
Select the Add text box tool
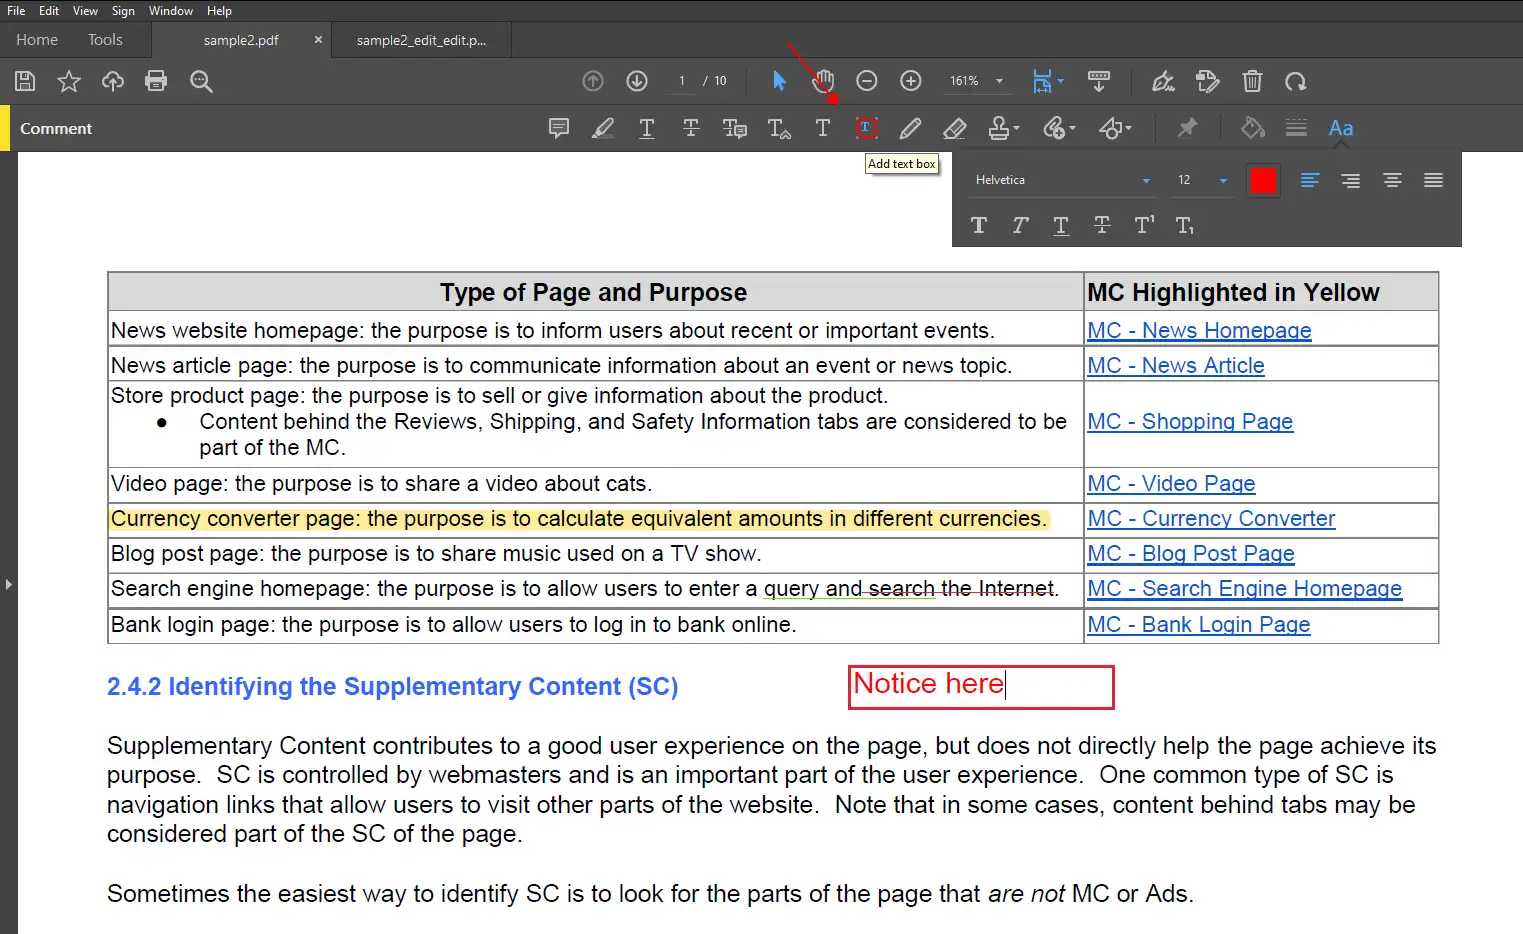click(866, 128)
